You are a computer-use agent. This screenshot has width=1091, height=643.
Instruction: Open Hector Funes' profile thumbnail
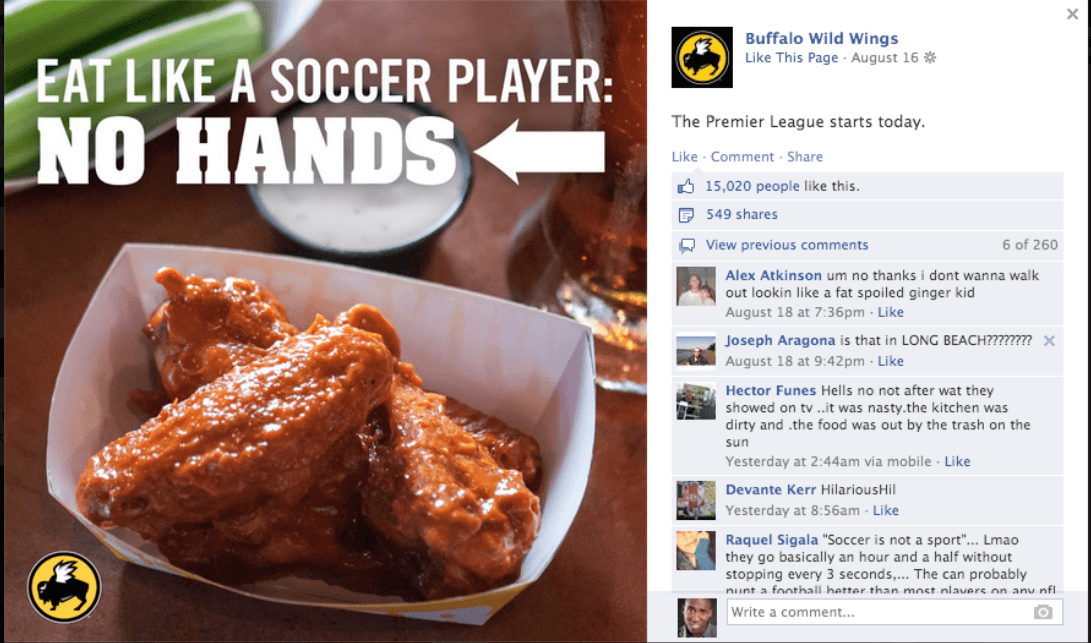(x=696, y=400)
